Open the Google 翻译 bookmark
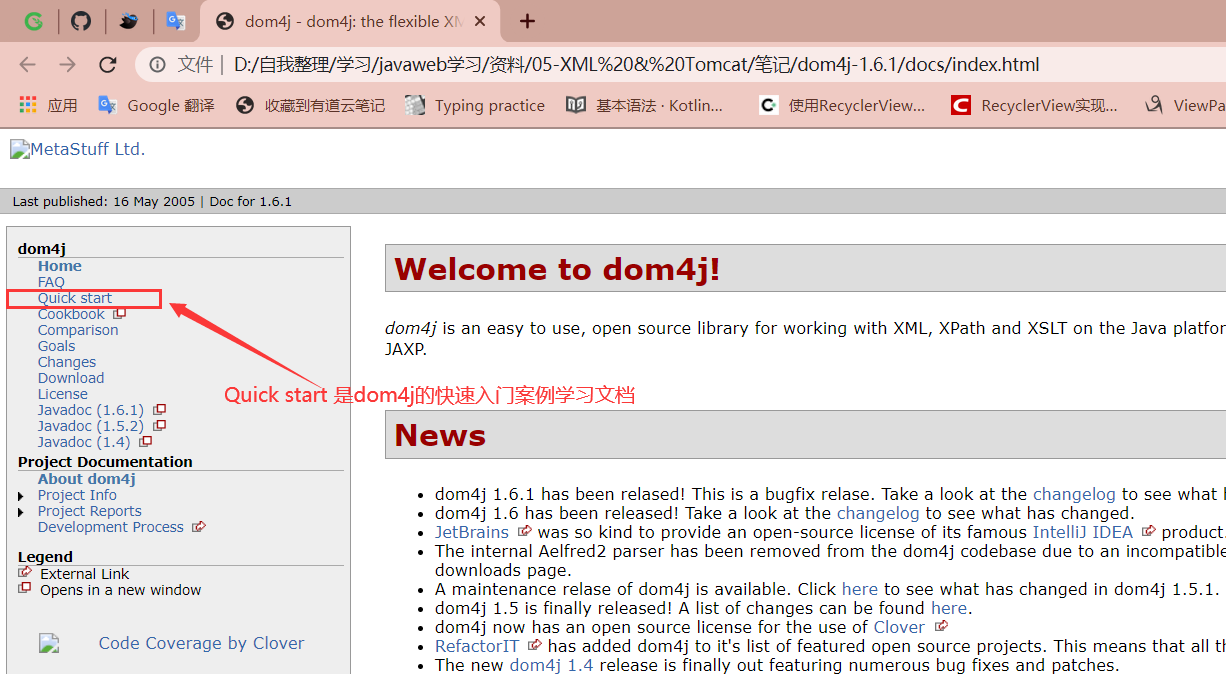This screenshot has height=674, width=1226. pos(156,105)
